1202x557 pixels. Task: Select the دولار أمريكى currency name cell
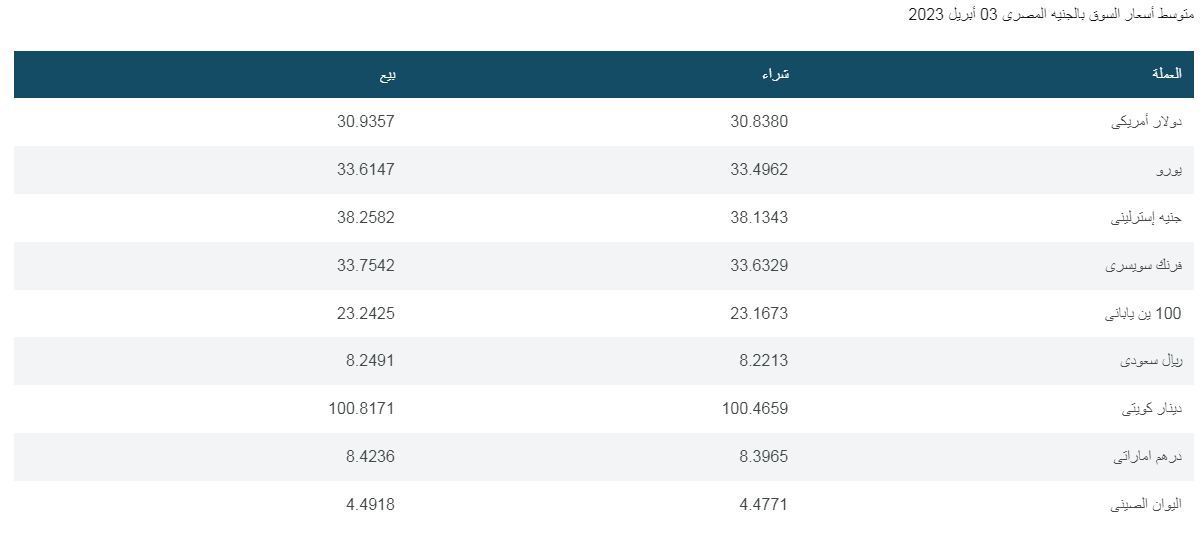(1146, 122)
